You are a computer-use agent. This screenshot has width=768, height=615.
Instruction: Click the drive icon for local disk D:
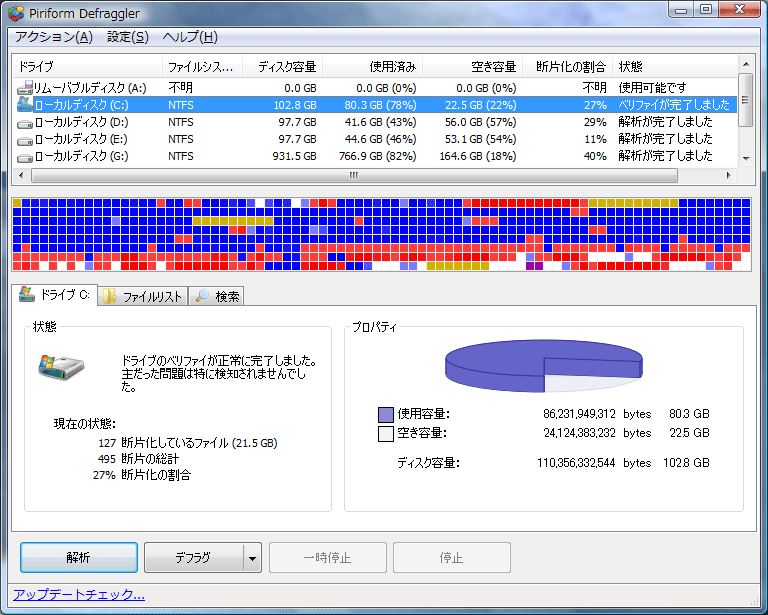(x=24, y=124)
